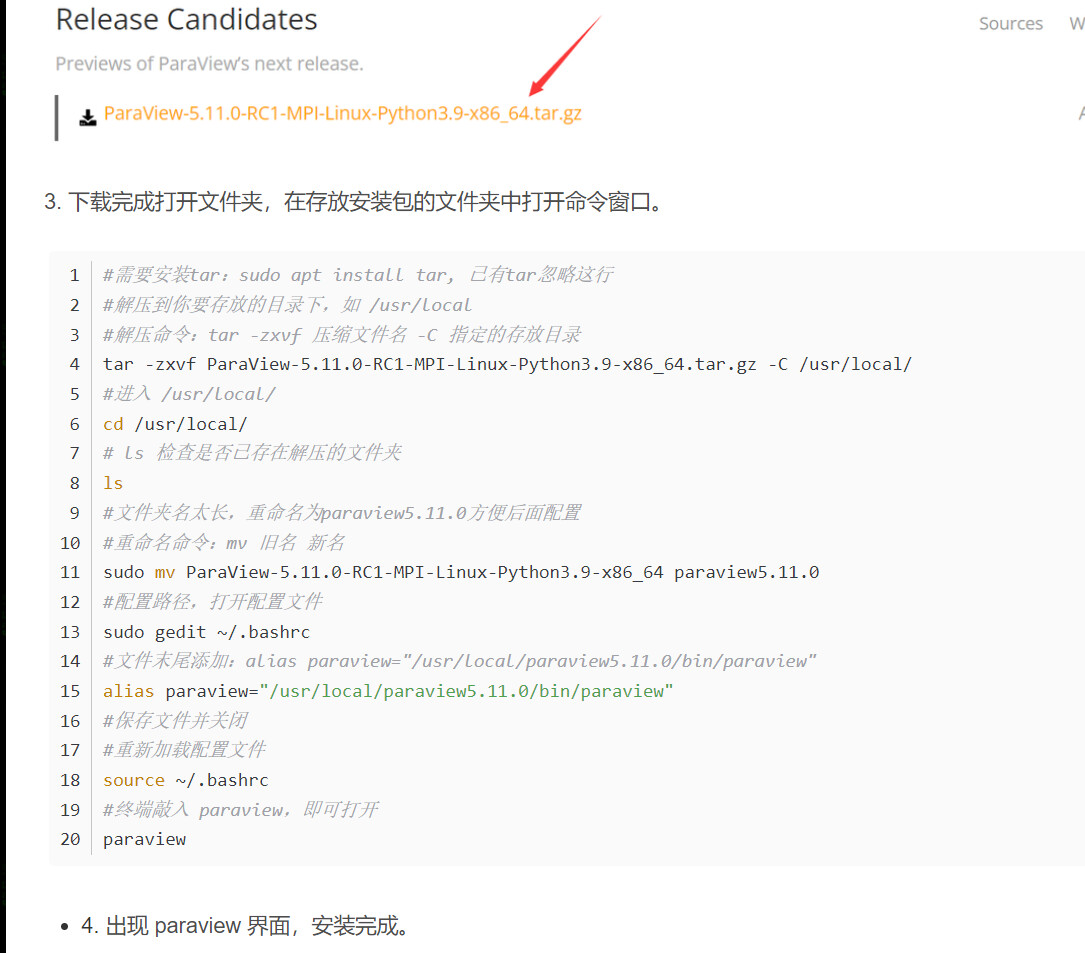Click the step 4 bullet about the paraview interface
Viewport: 1085px width, 953px height.
coord(245,925)
